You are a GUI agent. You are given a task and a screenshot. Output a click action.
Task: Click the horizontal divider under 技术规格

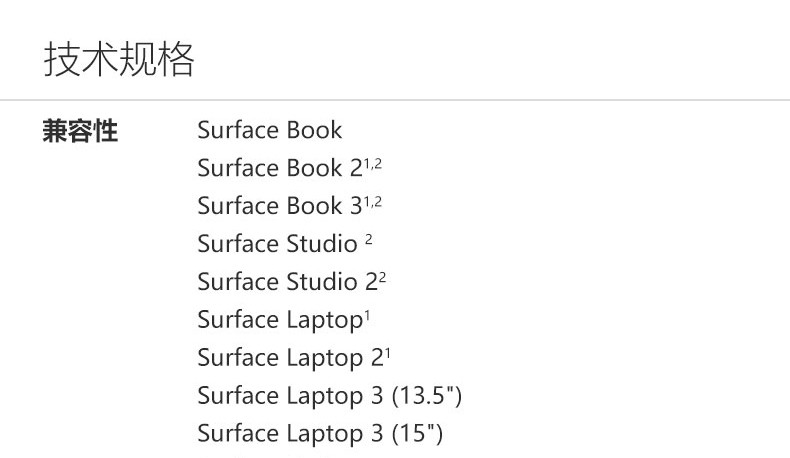(x=395, y=100)
